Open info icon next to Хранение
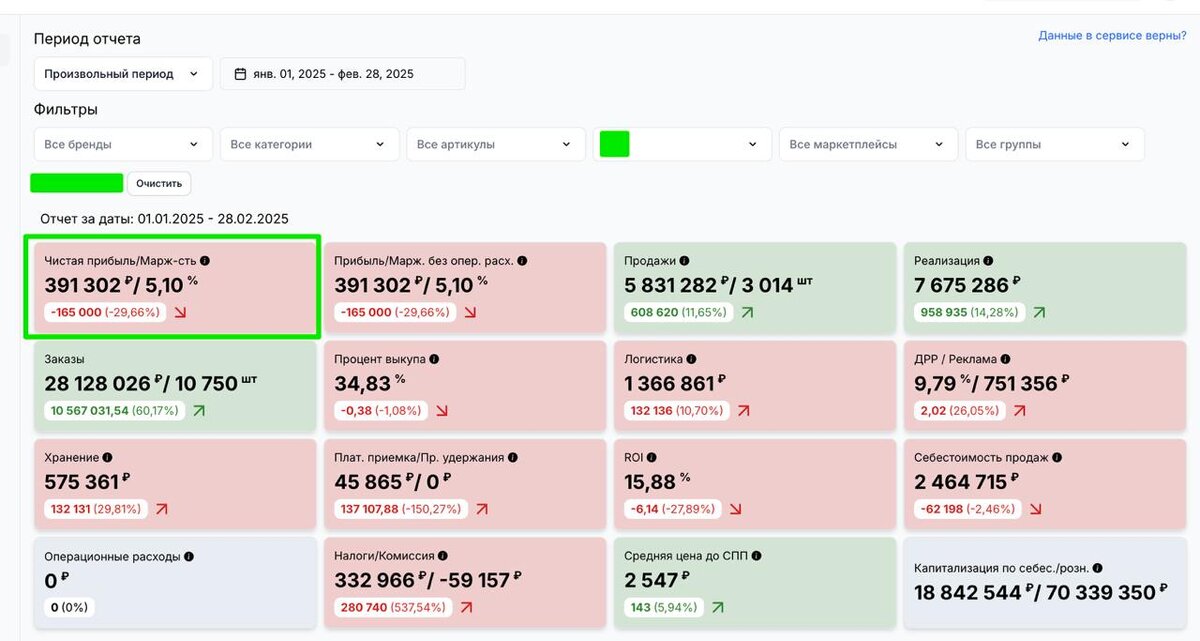Screen dimensions: 1200x641 tap(107, 457)
